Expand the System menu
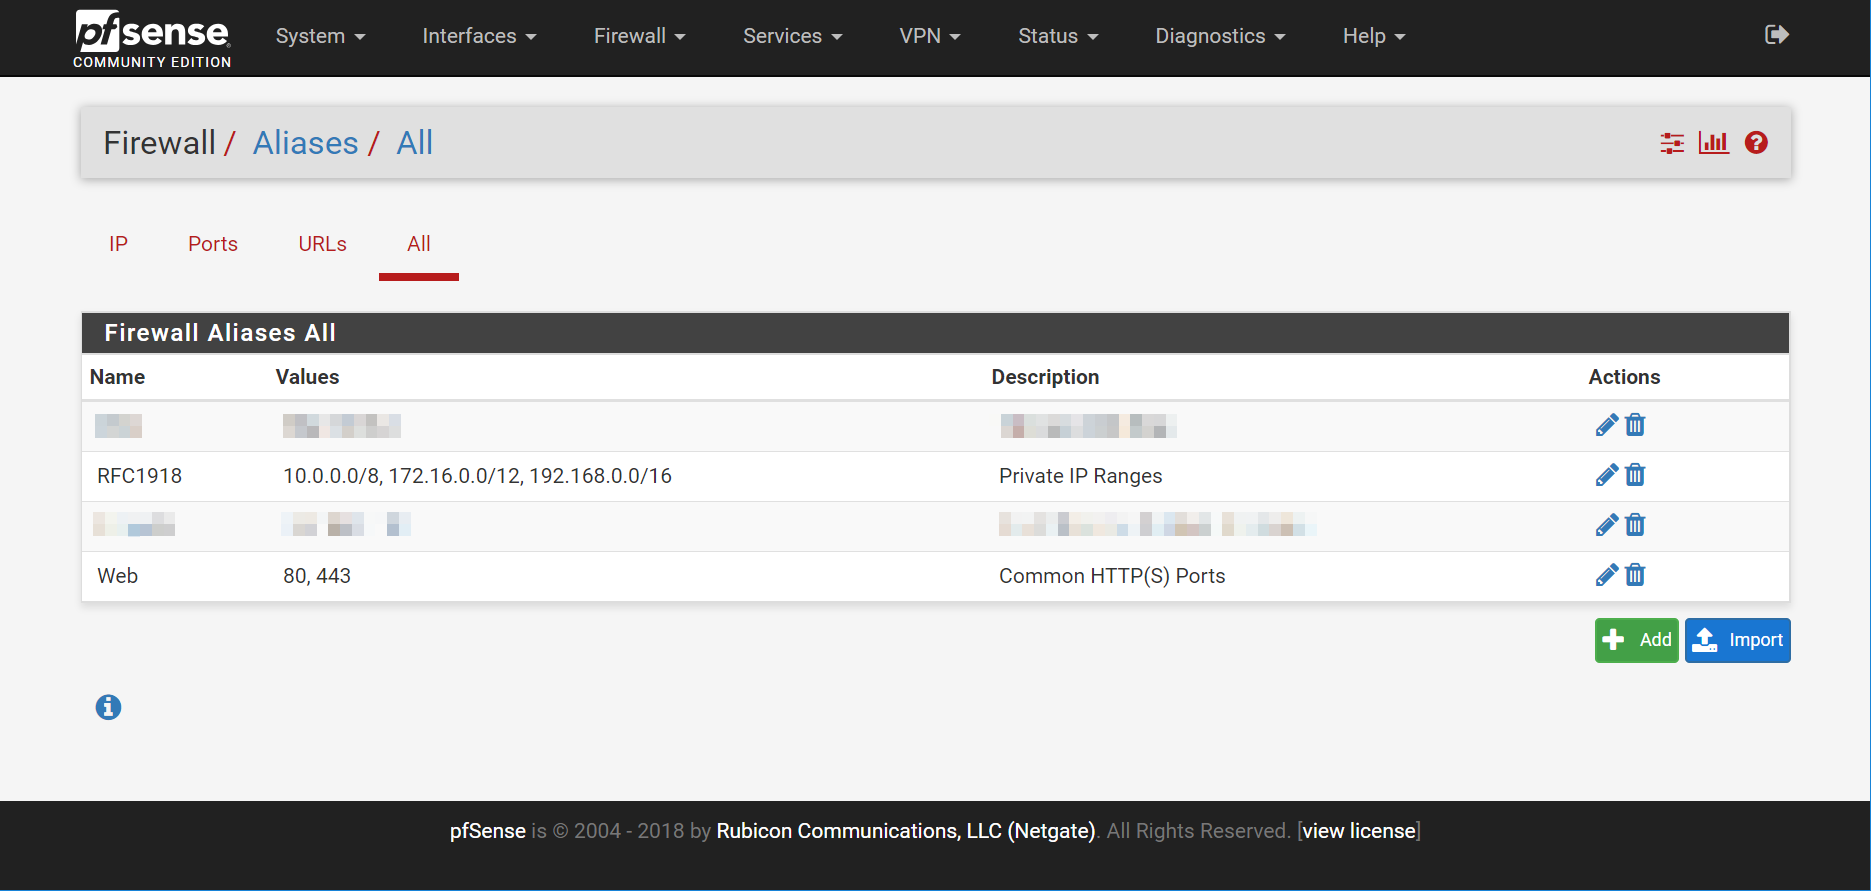1871x891 pixels. click(x=320, y=36)
